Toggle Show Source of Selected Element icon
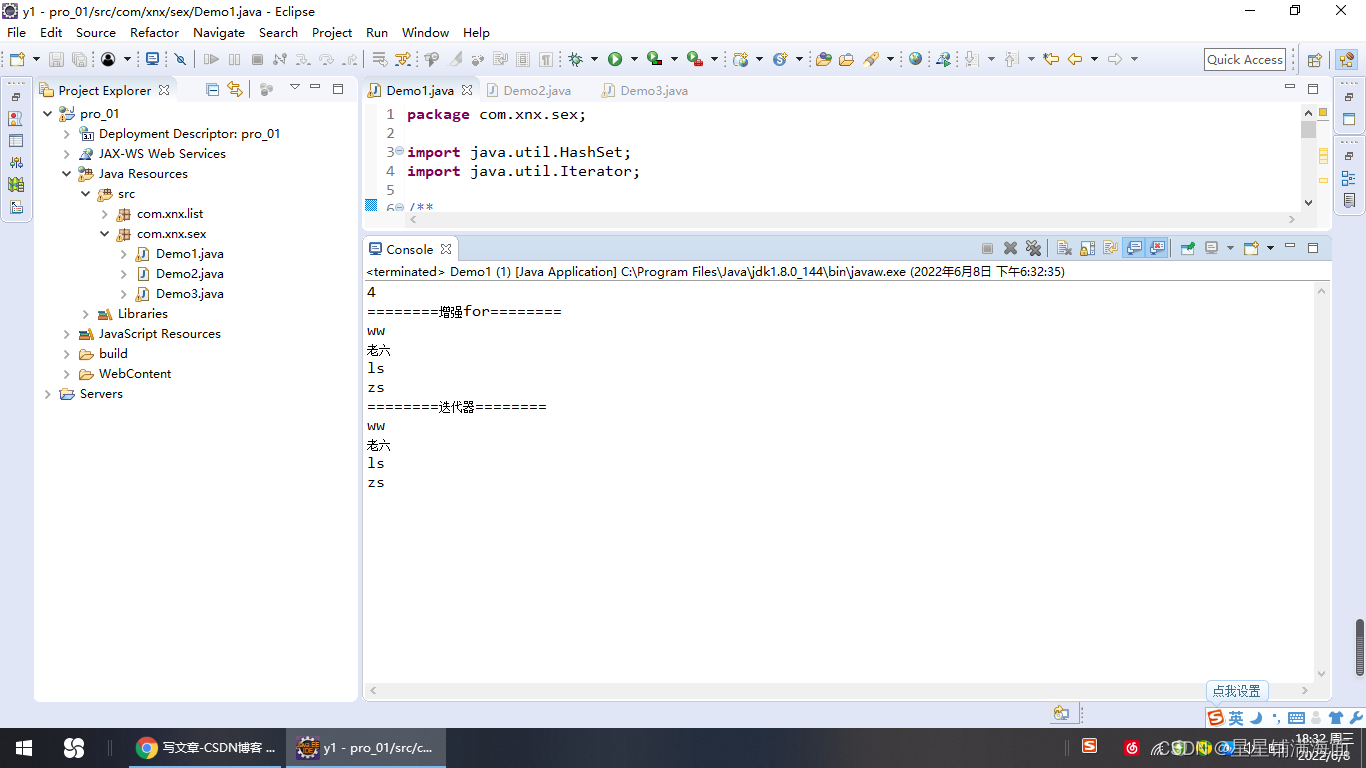Image resolution: width=1366 pixels, height=768 pixels. coord(523,59)
